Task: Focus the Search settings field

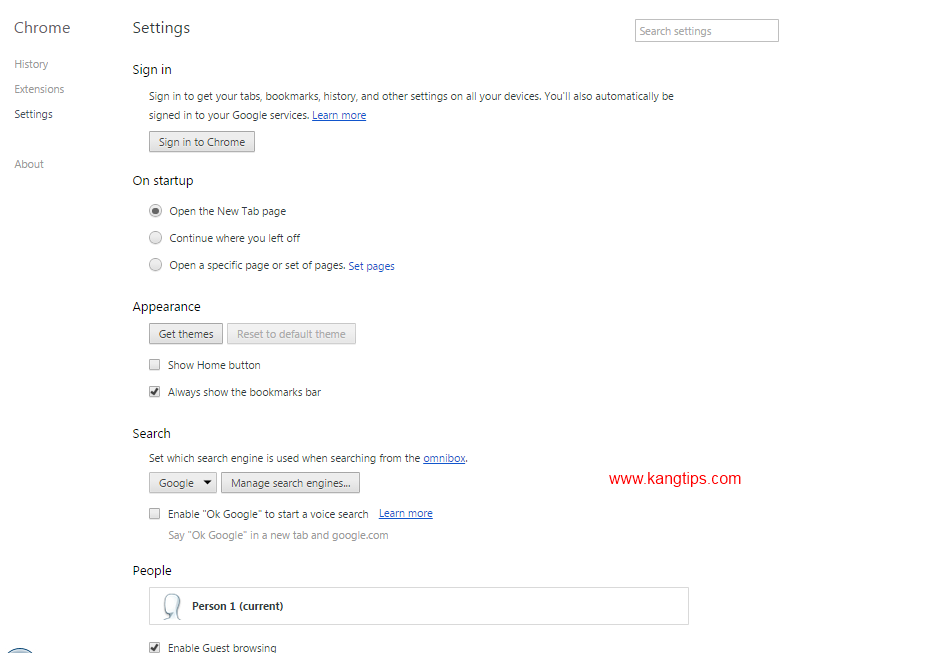Action: (x=706, y=31)
